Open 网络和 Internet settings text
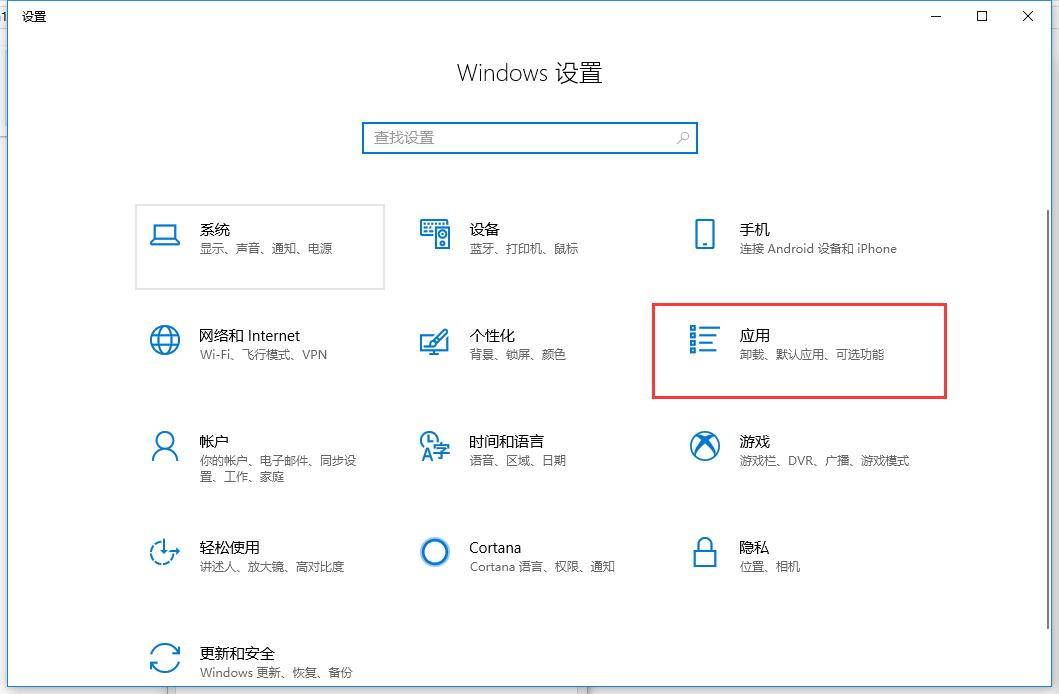This screenshot has width=1059, height=694. point(249,336)
